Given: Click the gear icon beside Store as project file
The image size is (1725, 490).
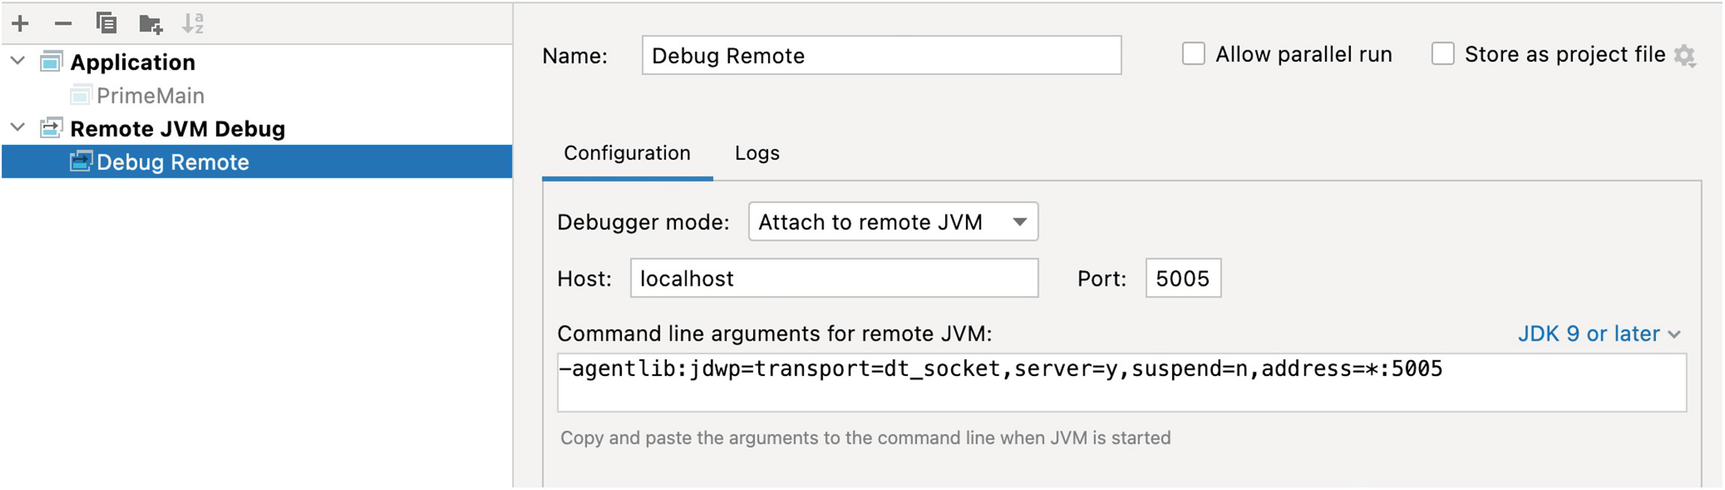Looking at the screenshot, I should 1685,56.
